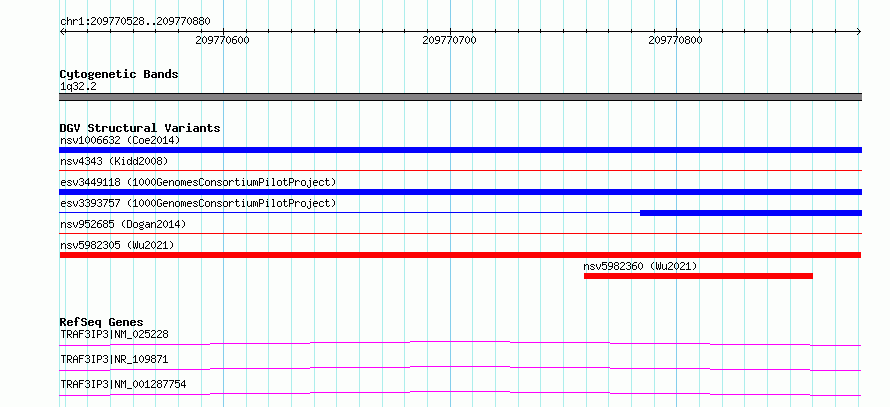Viewport: 890px width, 407px height.
Task: Open TRAF3IP3|NM_001287754 gene label
Action: click(x=123, y=385)
